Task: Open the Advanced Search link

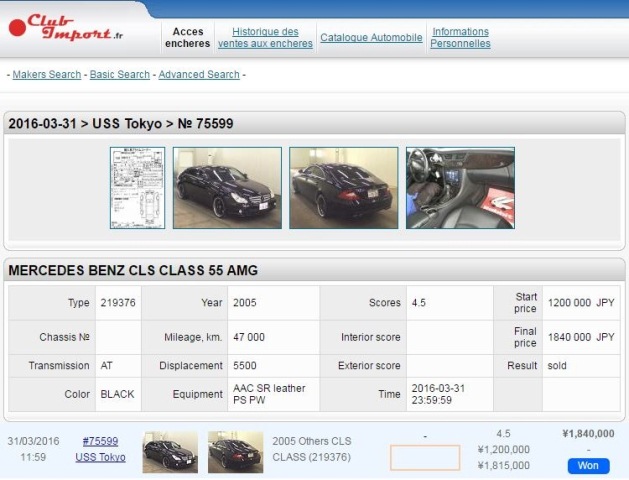Action: (199, 75)
